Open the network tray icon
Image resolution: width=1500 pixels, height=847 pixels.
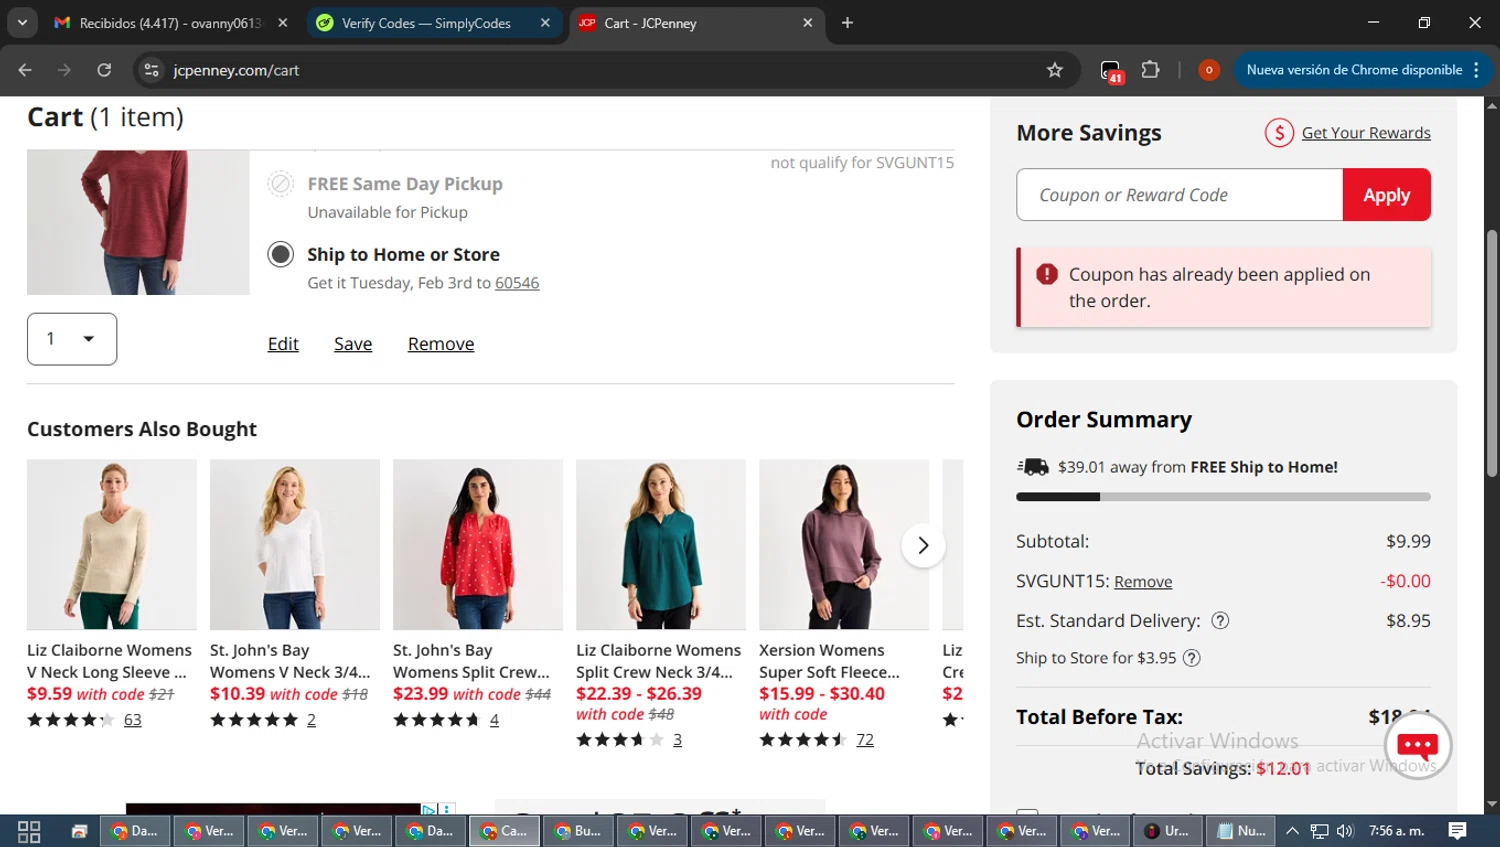pyautogui.click(x=1319, y=831)
